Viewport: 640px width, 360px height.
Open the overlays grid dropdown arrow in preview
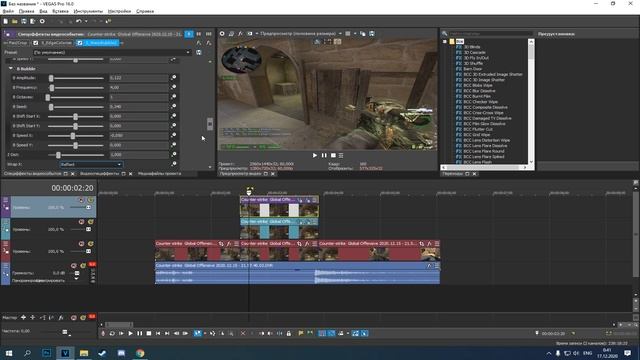point(355,33)
